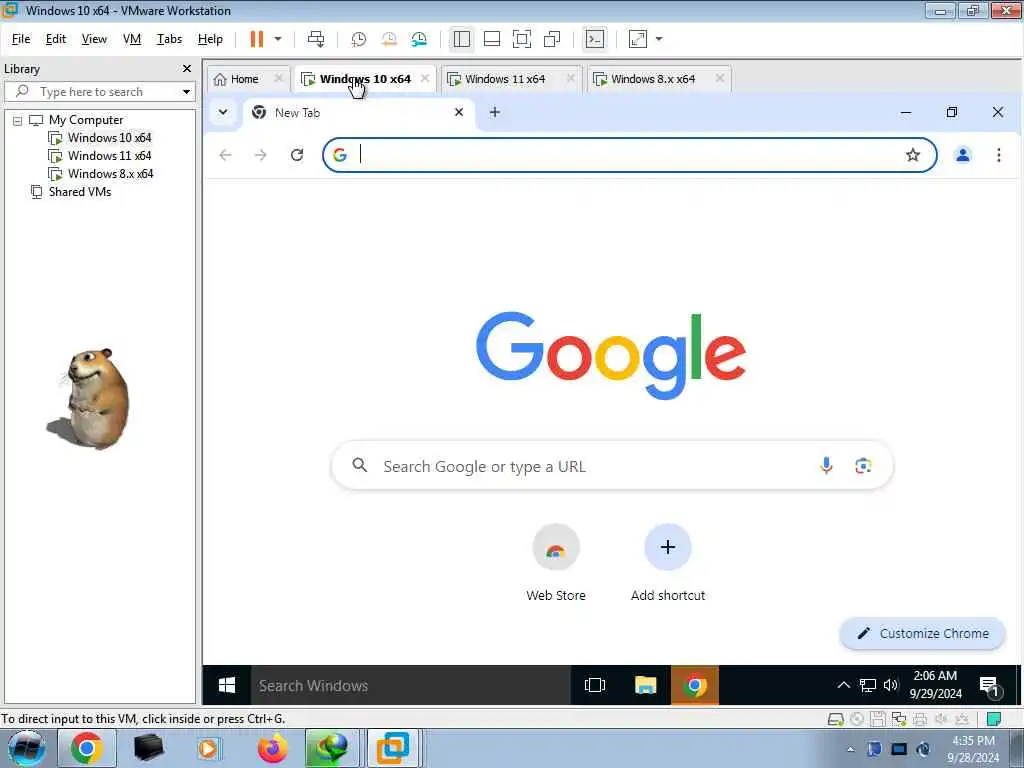
Task: Open File Explorer in guest taskbar
Action: [x=645, y=685]
